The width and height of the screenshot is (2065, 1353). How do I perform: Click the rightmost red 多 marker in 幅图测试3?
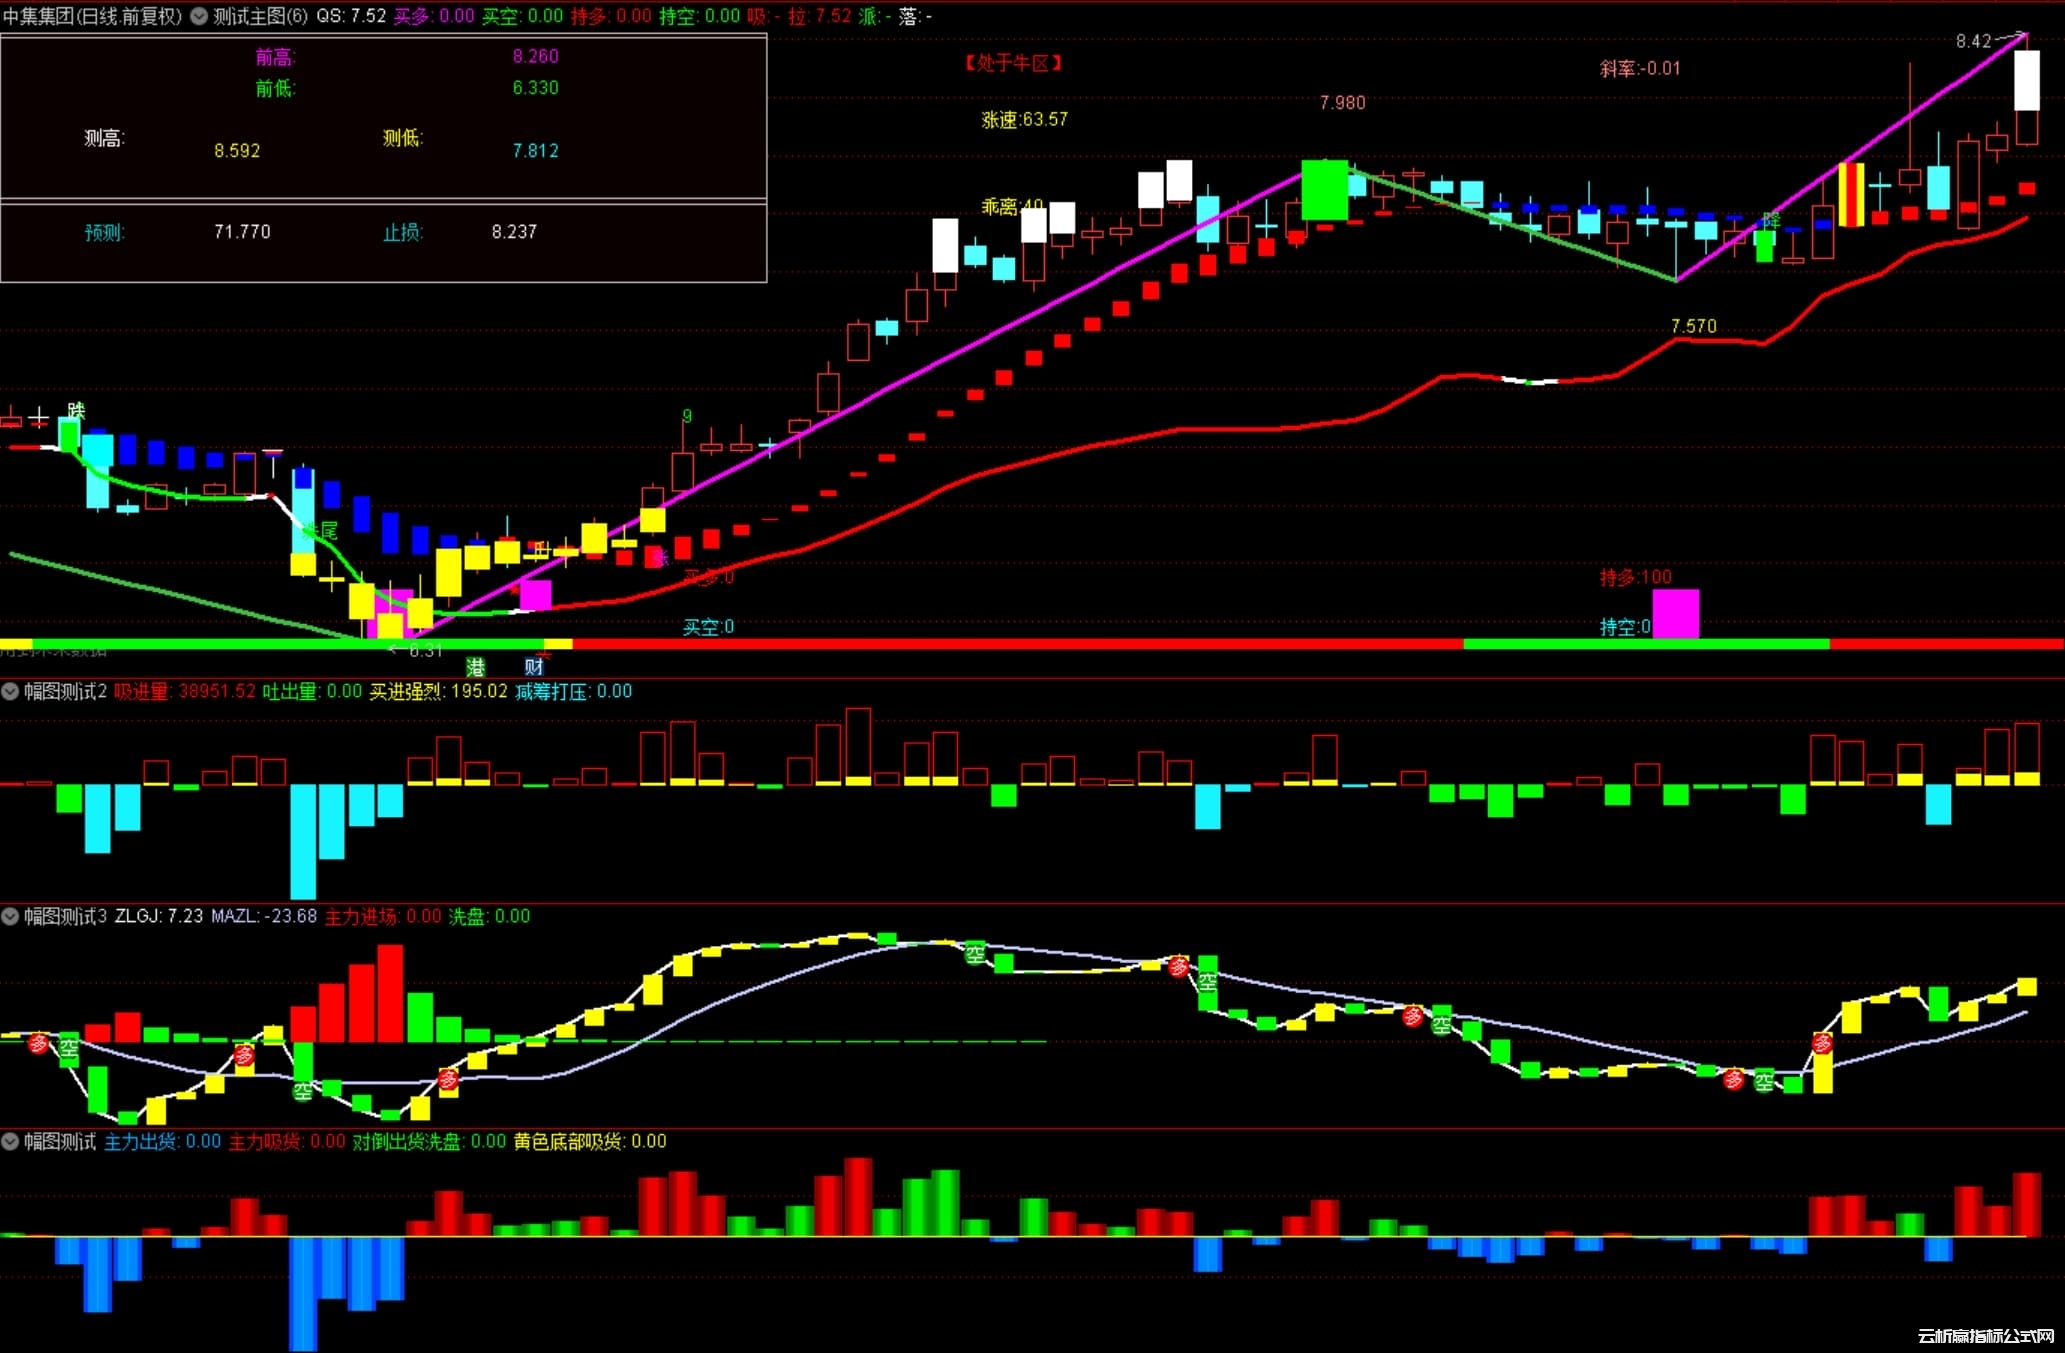tap(1822, 1044)
